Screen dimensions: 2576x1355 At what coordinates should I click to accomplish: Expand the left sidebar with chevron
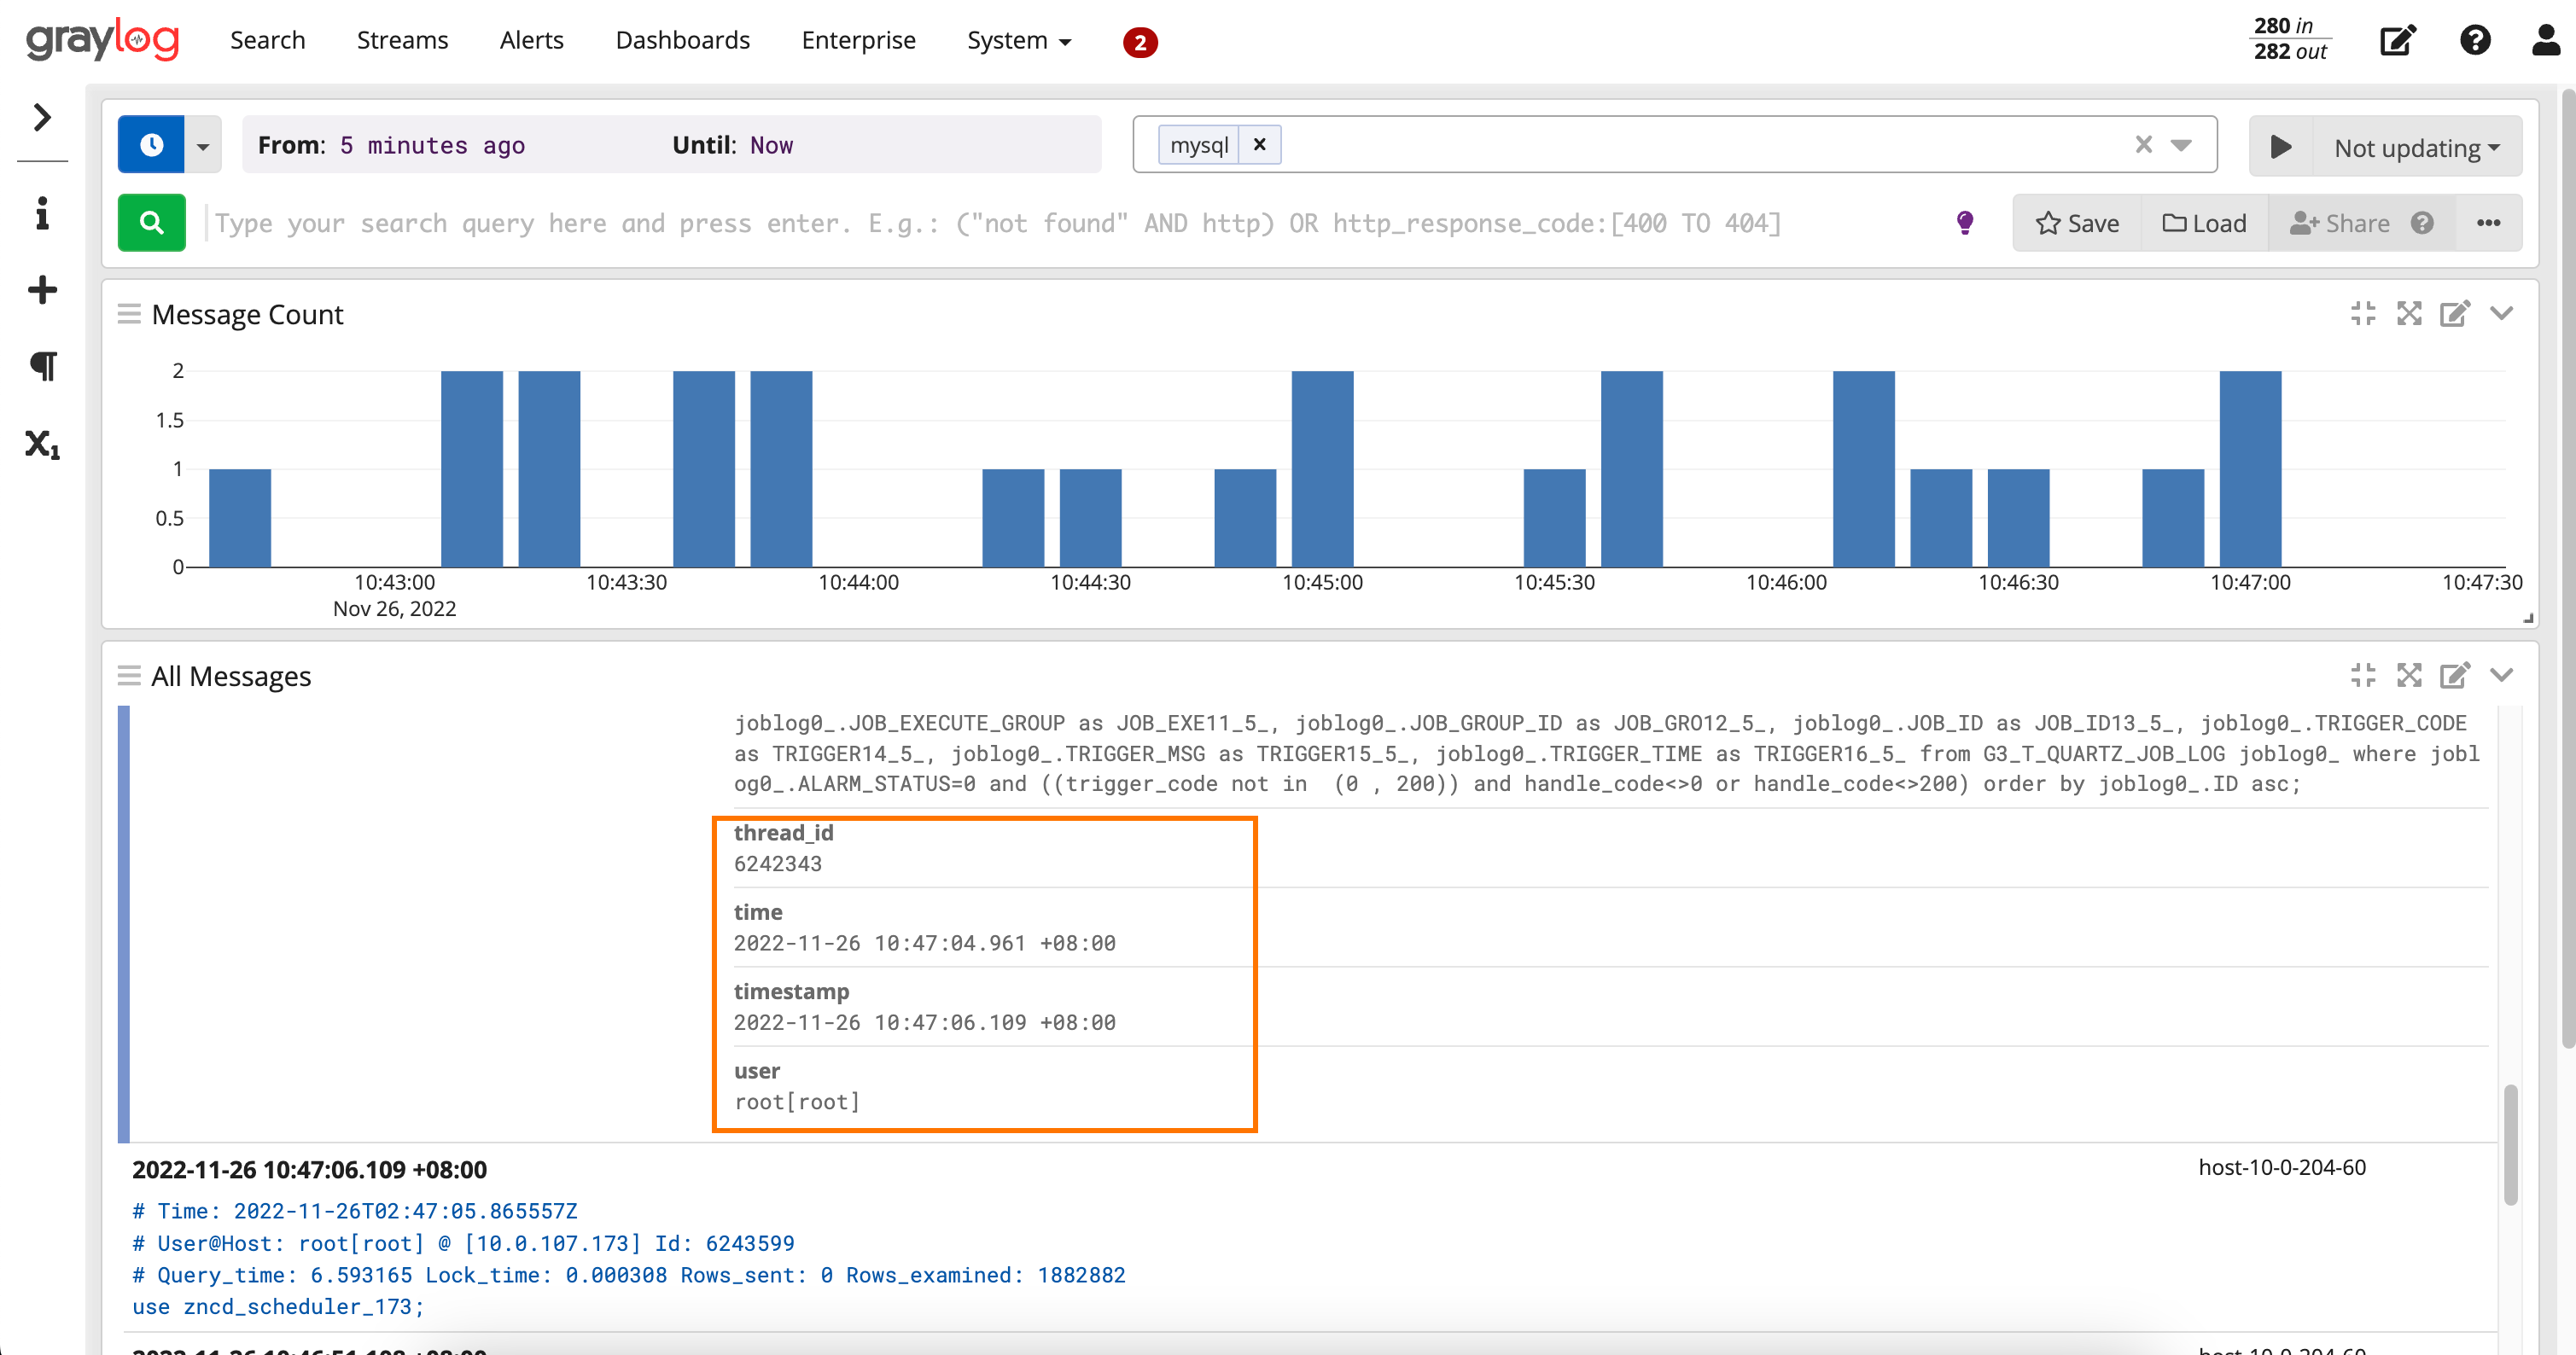42,117
